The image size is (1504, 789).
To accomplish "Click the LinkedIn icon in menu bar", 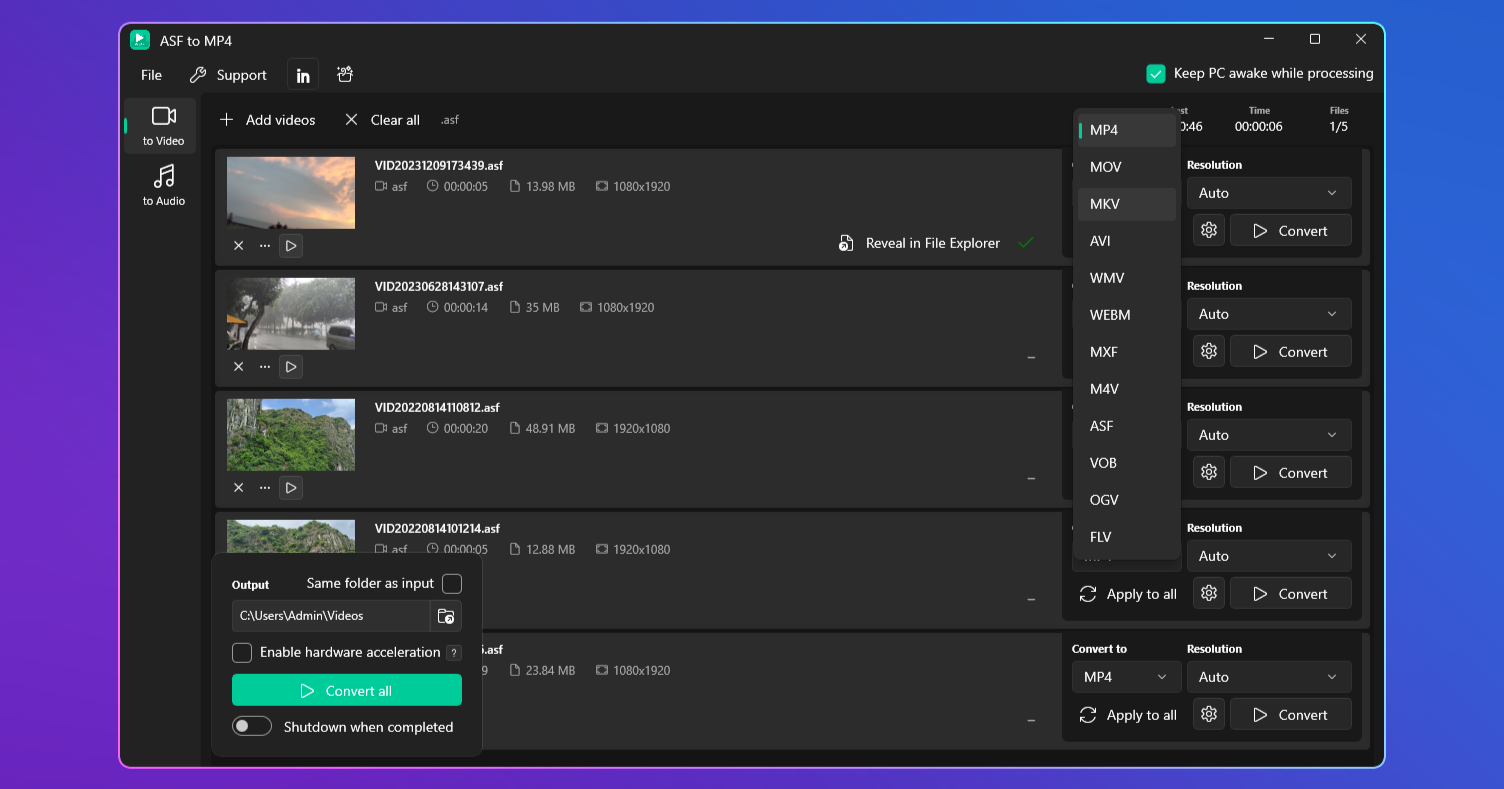I will pyautogui.click(x=303, y=75).
